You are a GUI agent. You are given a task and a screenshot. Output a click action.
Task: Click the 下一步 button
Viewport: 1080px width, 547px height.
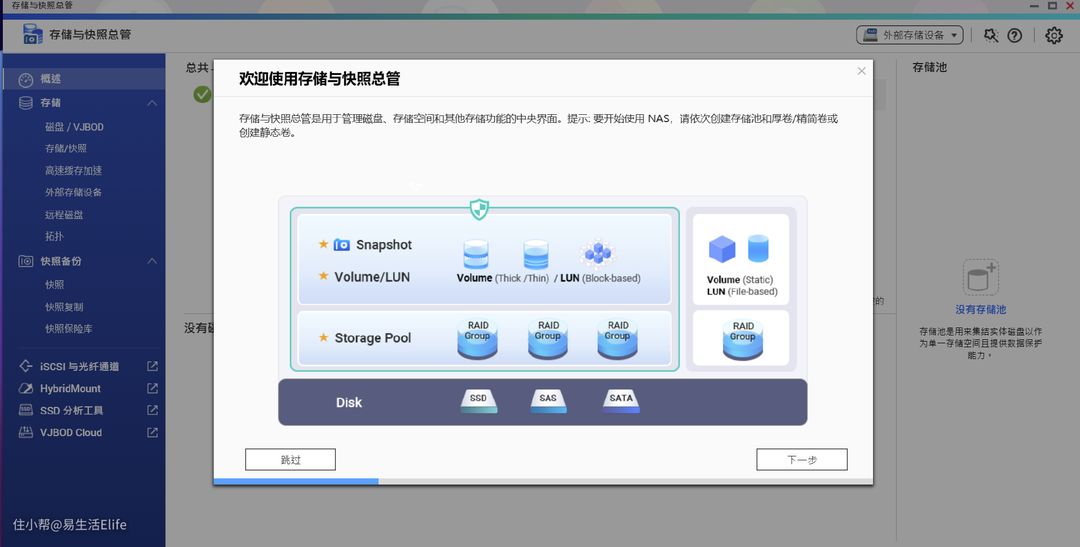pos(801,460)
